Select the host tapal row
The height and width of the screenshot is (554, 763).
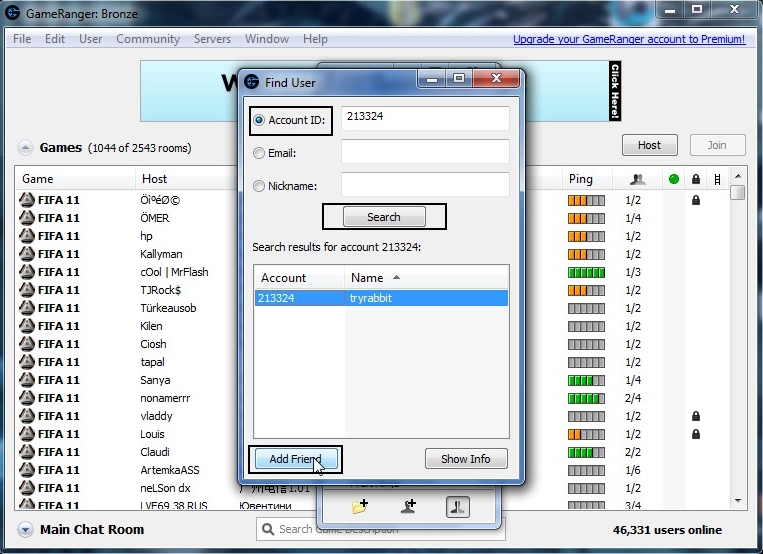tap(152, 362)
